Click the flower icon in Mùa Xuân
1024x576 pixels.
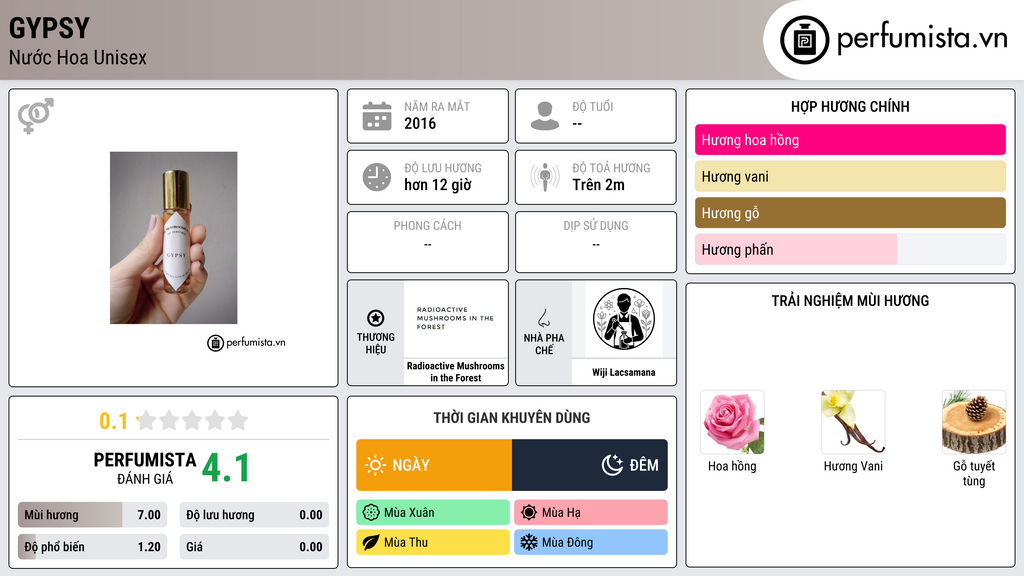tap(370, 513)
